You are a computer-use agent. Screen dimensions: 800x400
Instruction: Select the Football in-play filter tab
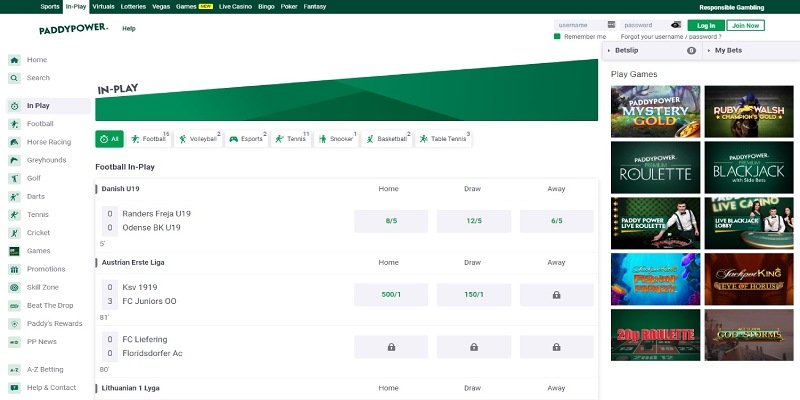pos(148,139)
